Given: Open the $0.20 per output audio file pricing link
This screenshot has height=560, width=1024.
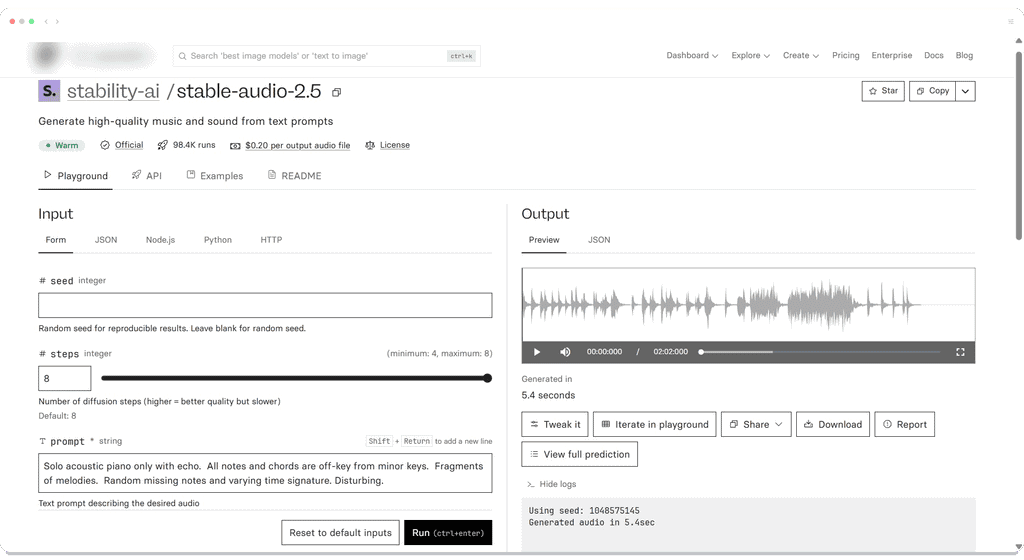Looking at the screenshot, I should (298, 146).
